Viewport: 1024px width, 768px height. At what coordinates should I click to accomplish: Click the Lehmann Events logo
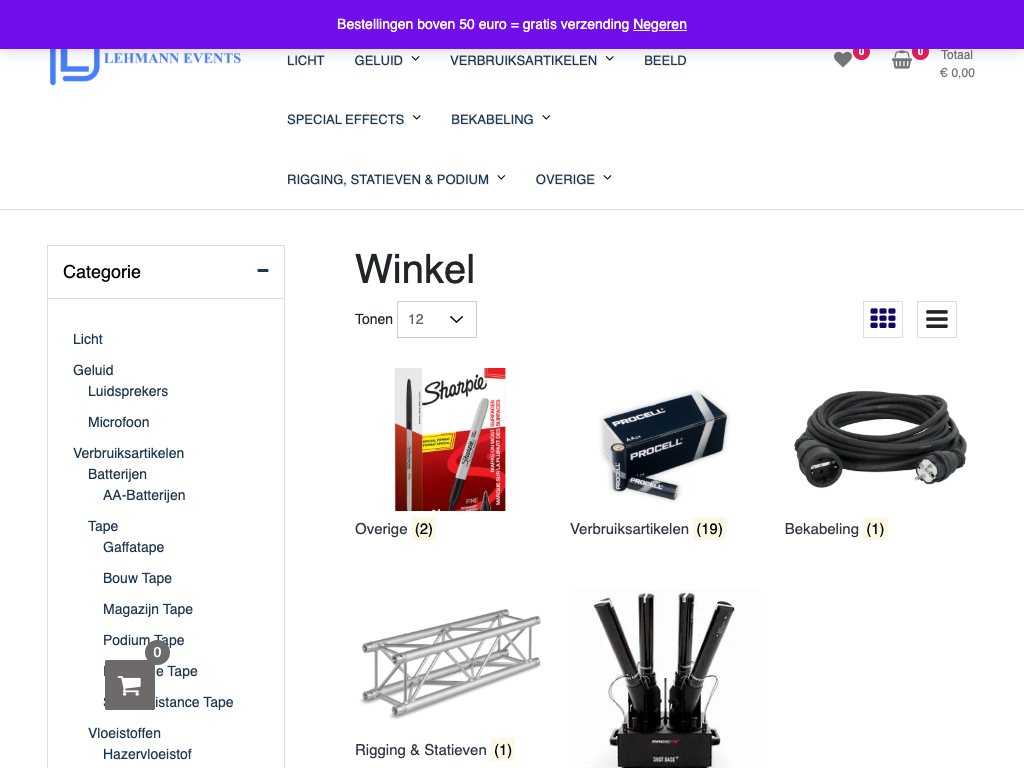coord(146,65)
